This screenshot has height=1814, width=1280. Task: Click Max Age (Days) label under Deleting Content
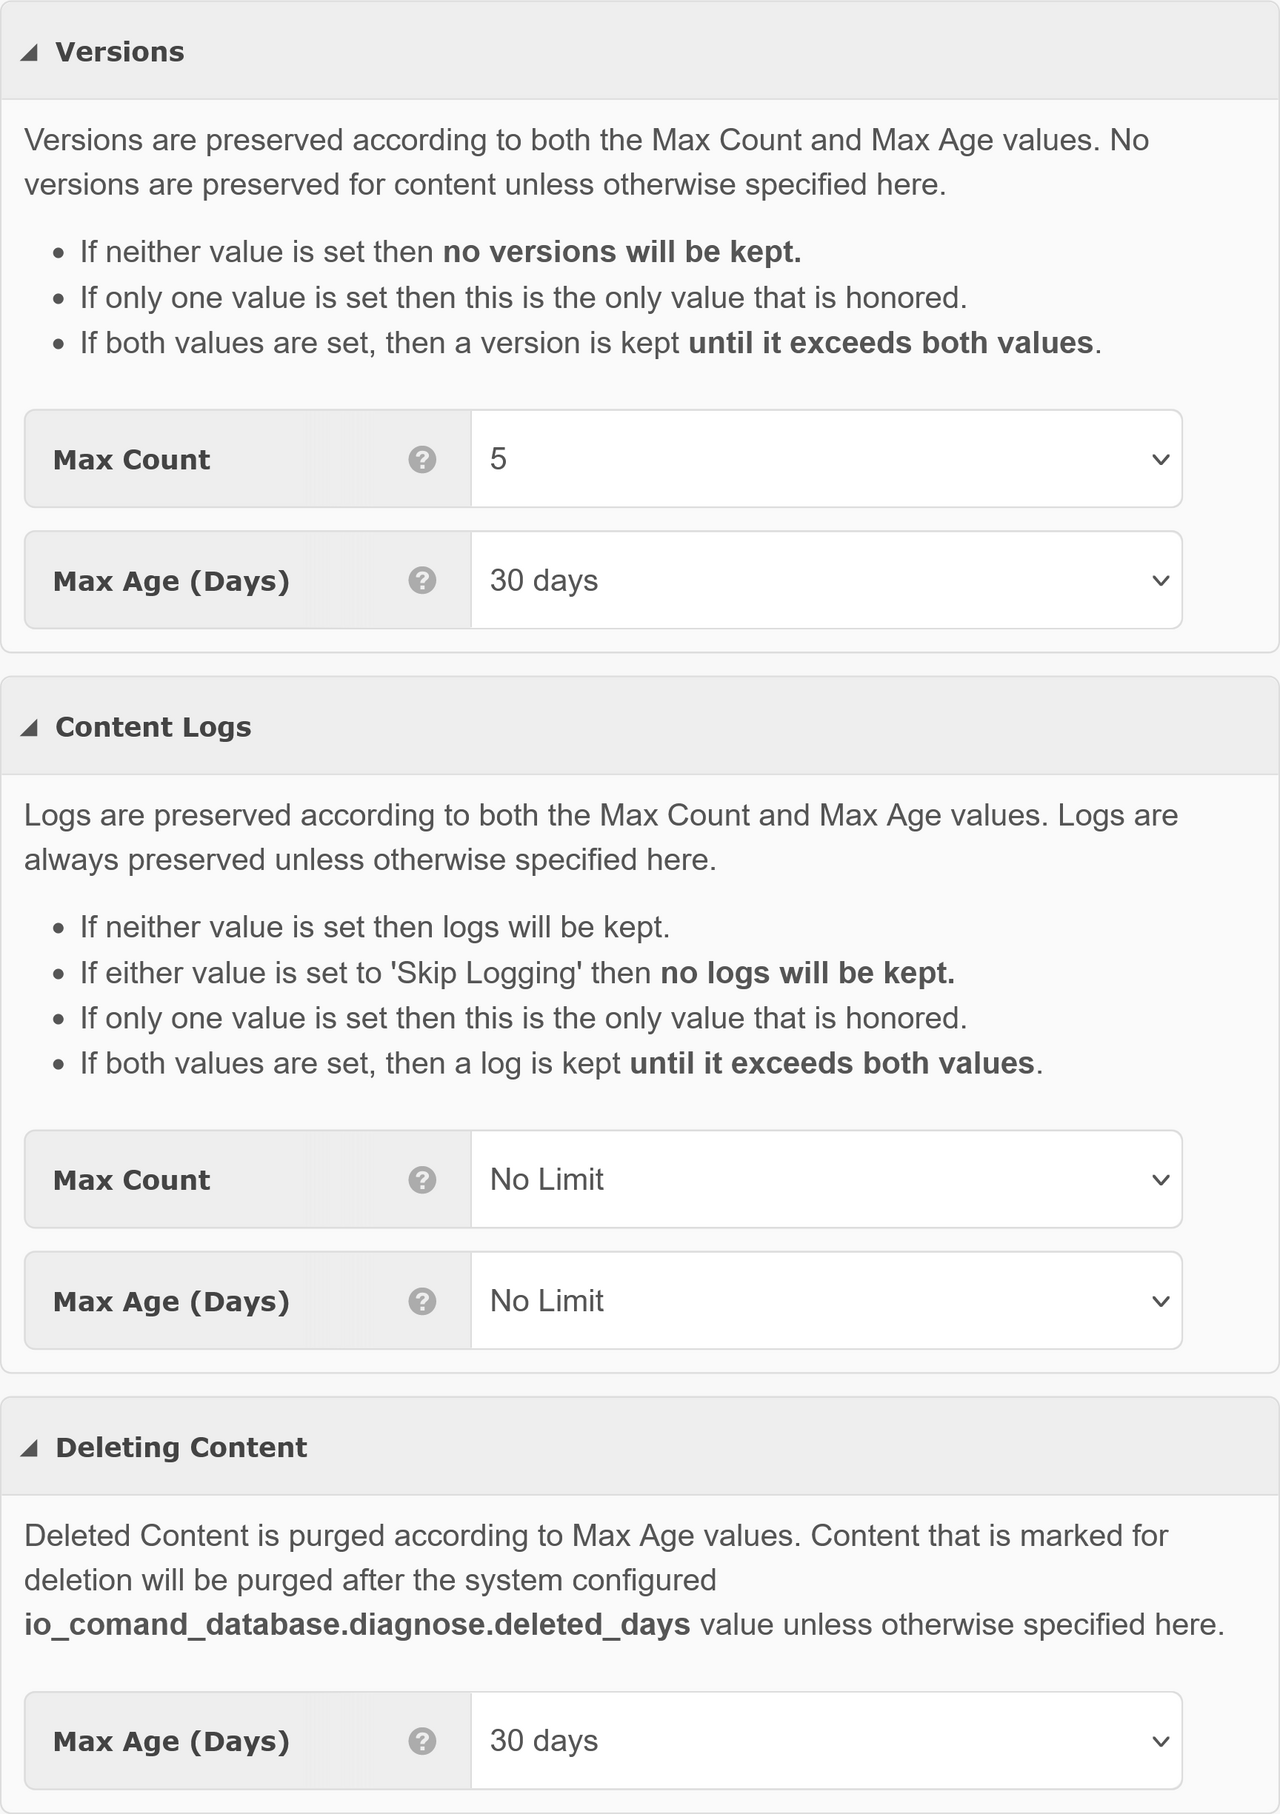click(x=171, y=1741)
